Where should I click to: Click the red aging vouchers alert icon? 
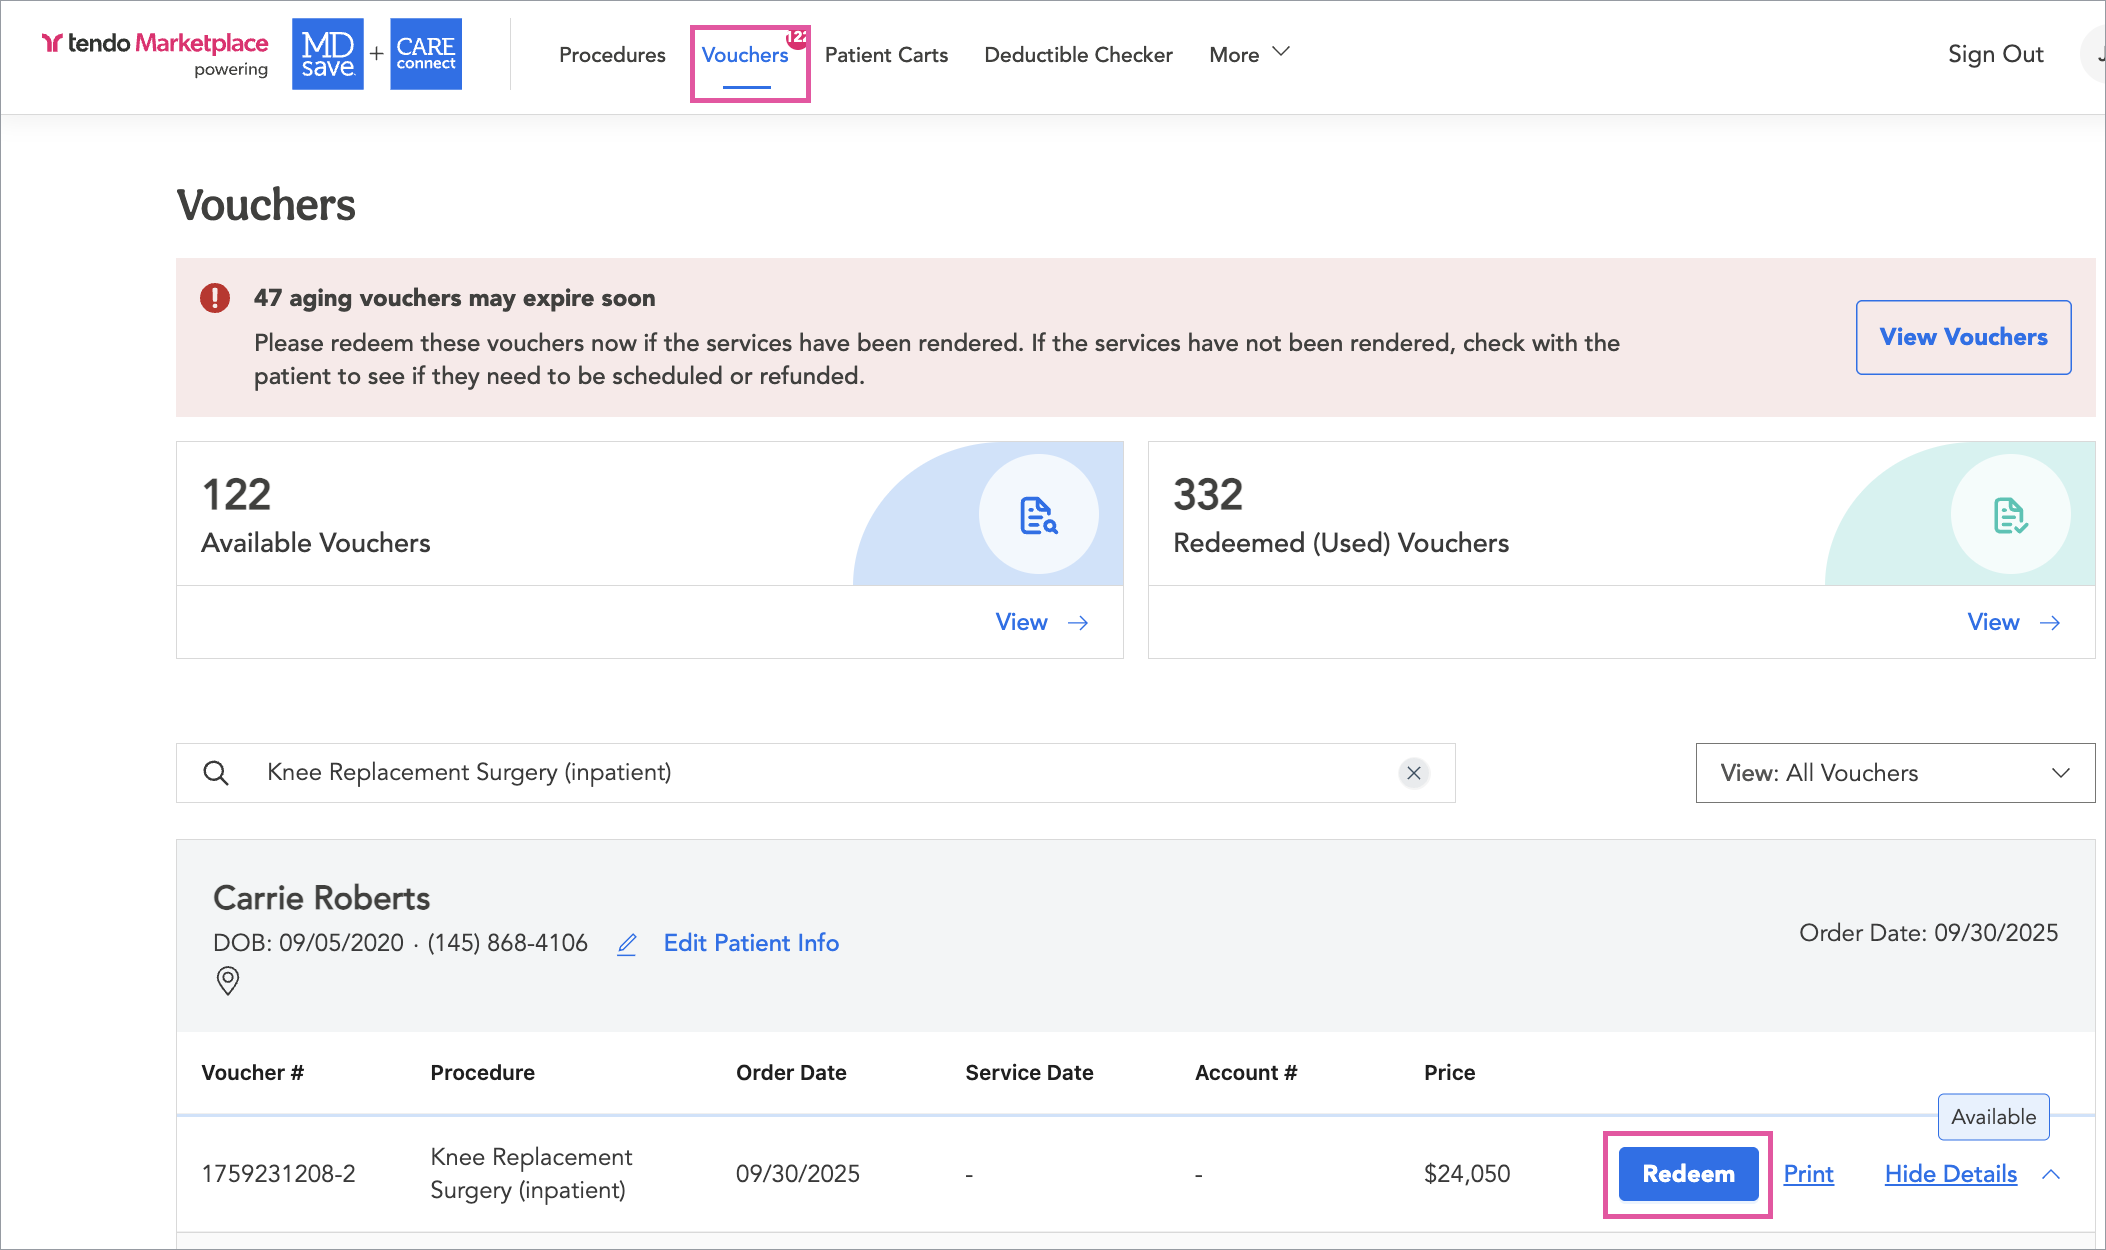click(x=215, y=298)
